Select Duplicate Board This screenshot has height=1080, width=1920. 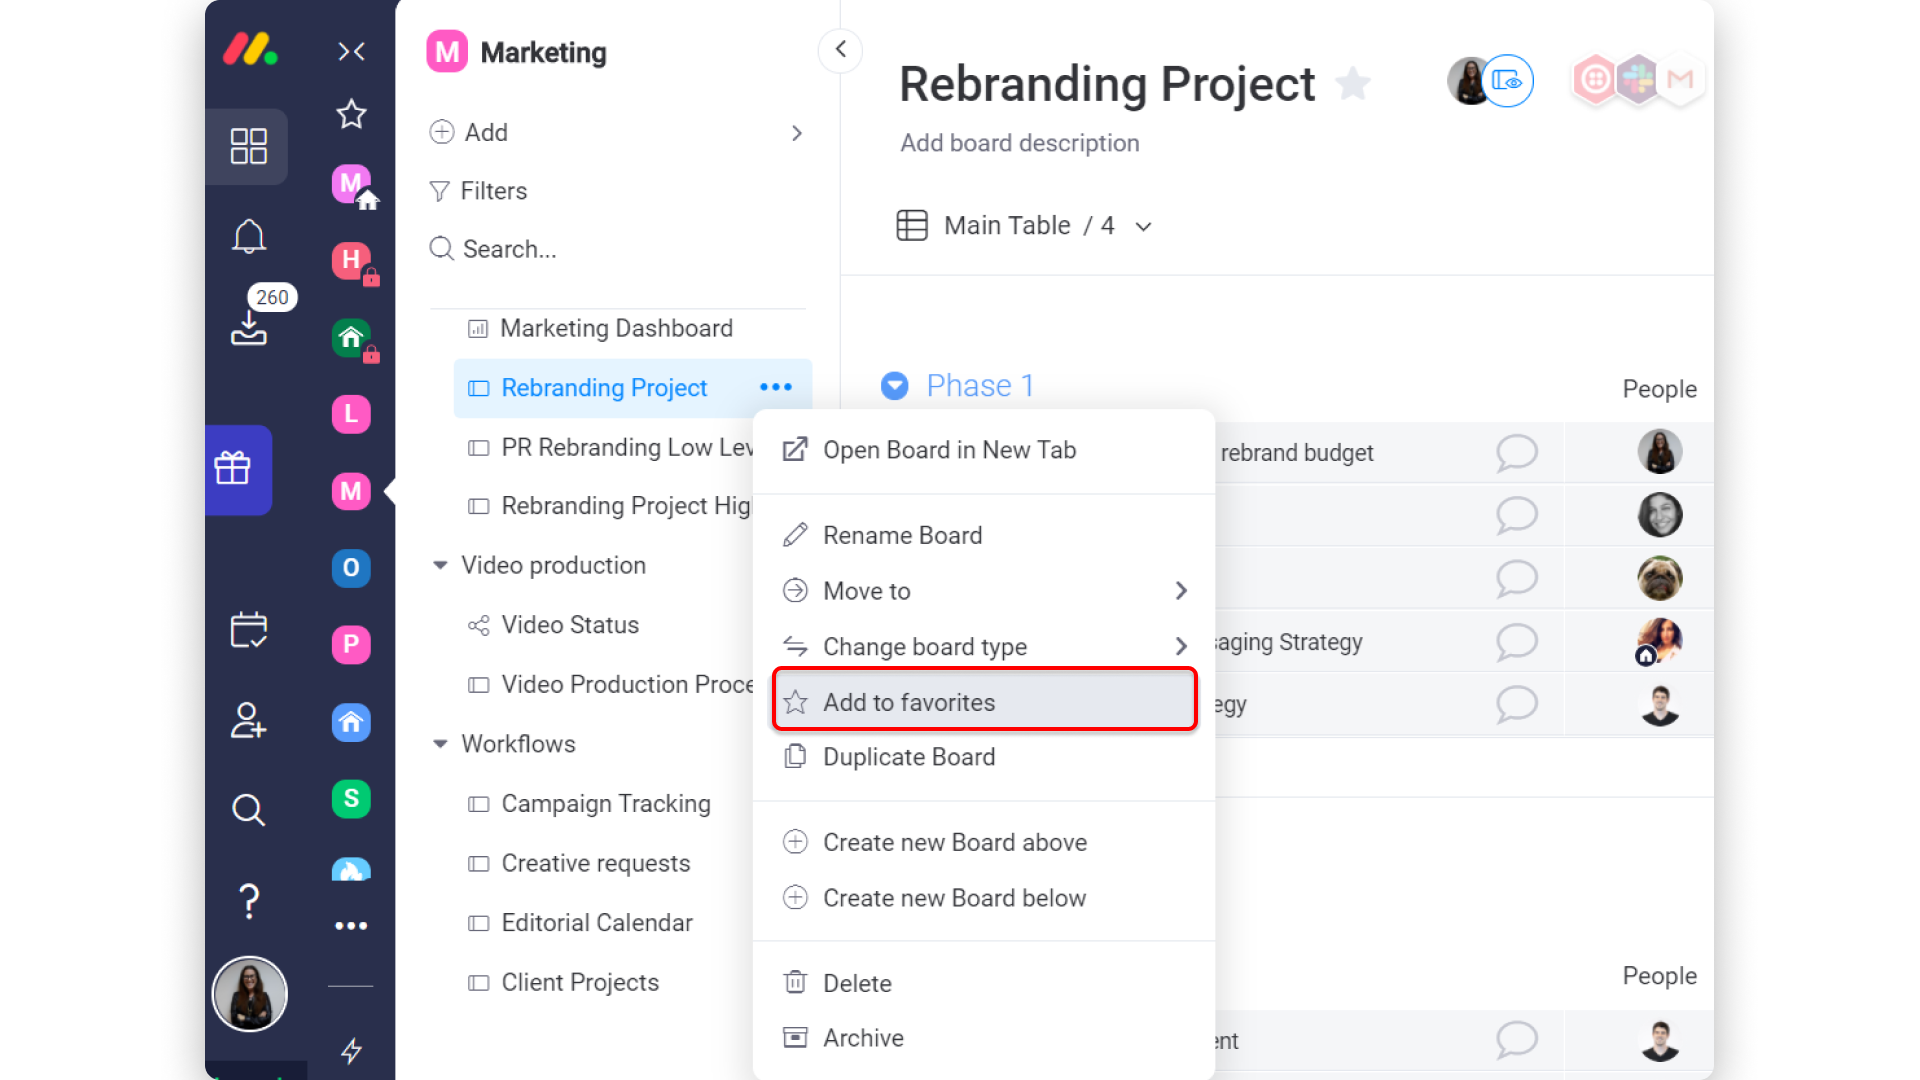click(x=984, y=757)
